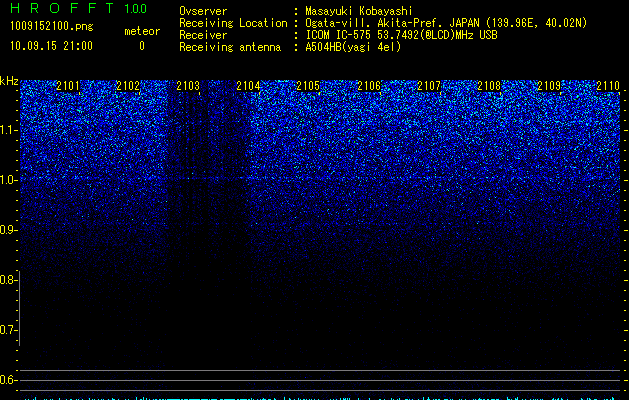This screenshot has height=400, width=629.
Task: Select the filename 1009152100.png
Action: pyautogui.click(x=52, y=26)
